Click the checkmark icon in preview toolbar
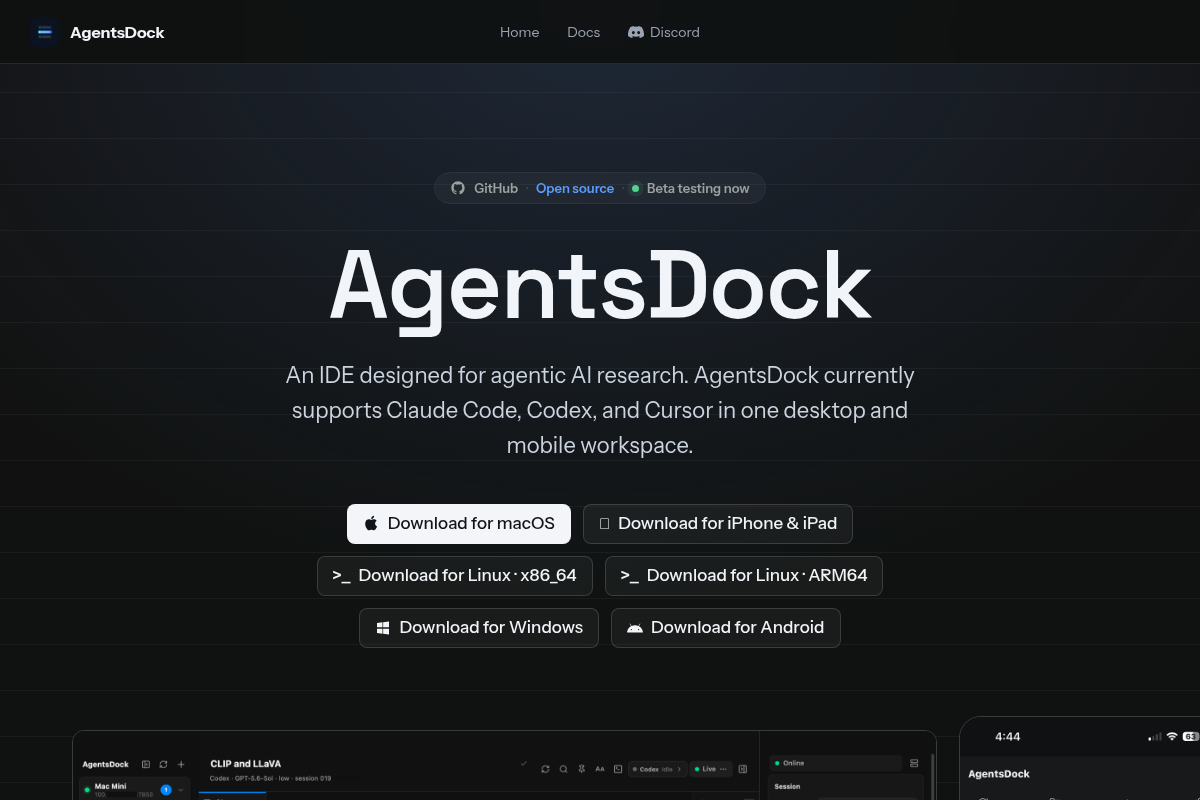The image size is (1200, 800). point(524,764)
